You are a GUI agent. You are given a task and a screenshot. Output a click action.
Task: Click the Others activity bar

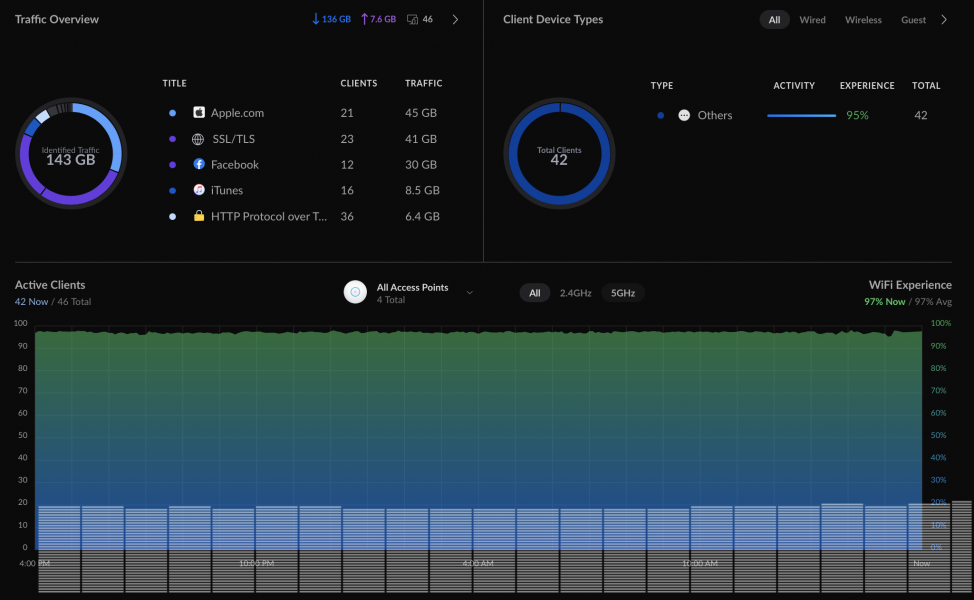point(801,116)
